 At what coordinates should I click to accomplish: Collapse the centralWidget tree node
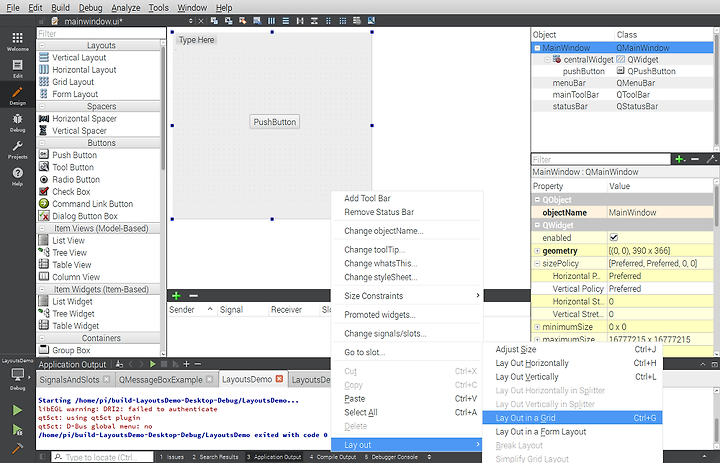547,60
